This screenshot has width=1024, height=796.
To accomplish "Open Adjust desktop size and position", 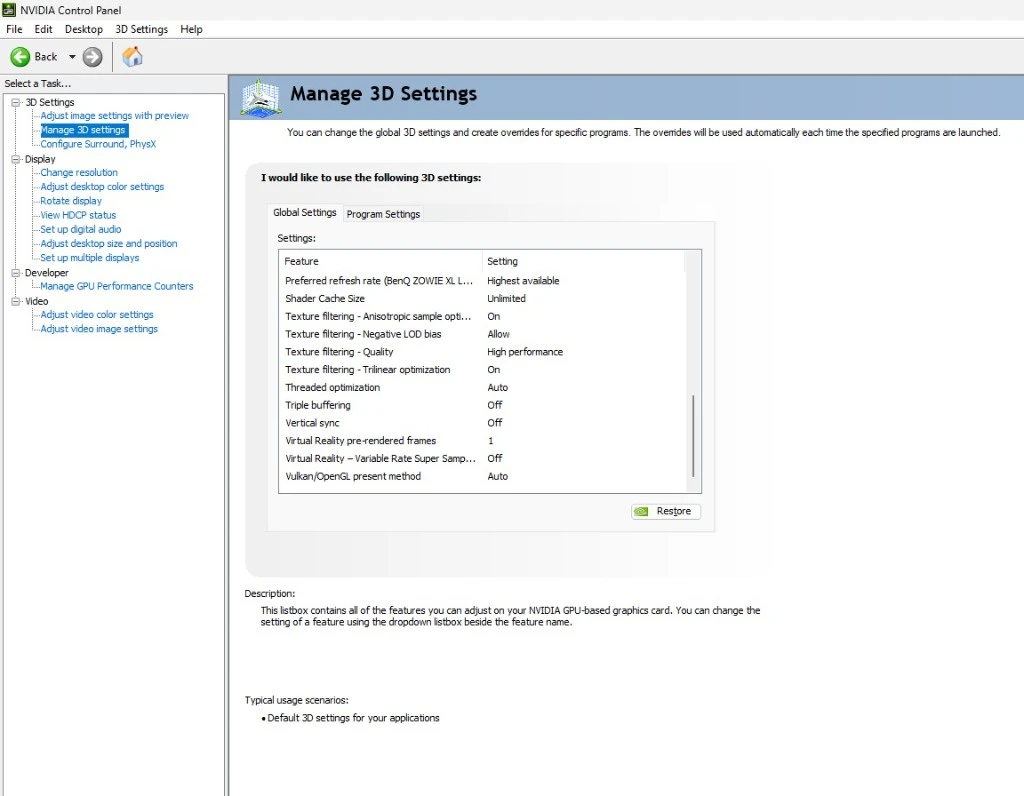I will 108,244.
